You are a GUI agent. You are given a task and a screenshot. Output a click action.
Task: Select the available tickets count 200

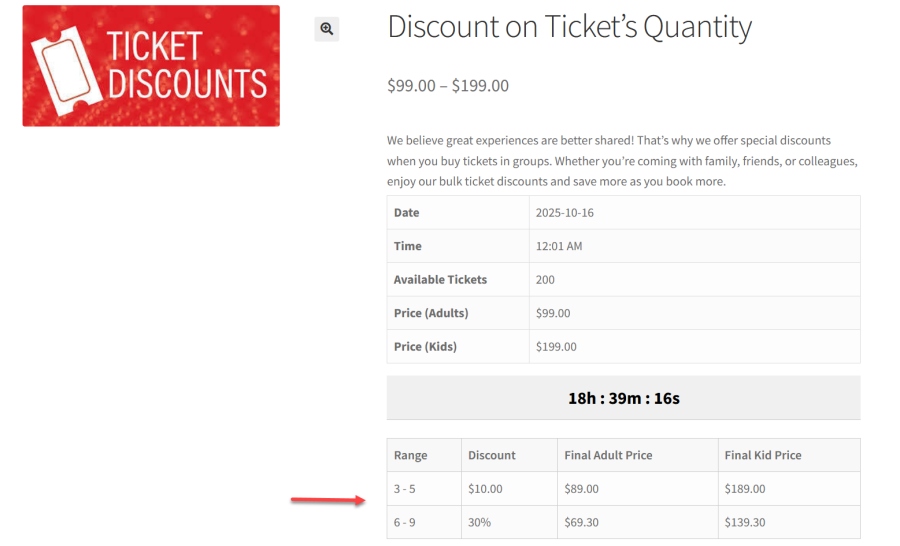pyautogui.click(x=545, y=280)
